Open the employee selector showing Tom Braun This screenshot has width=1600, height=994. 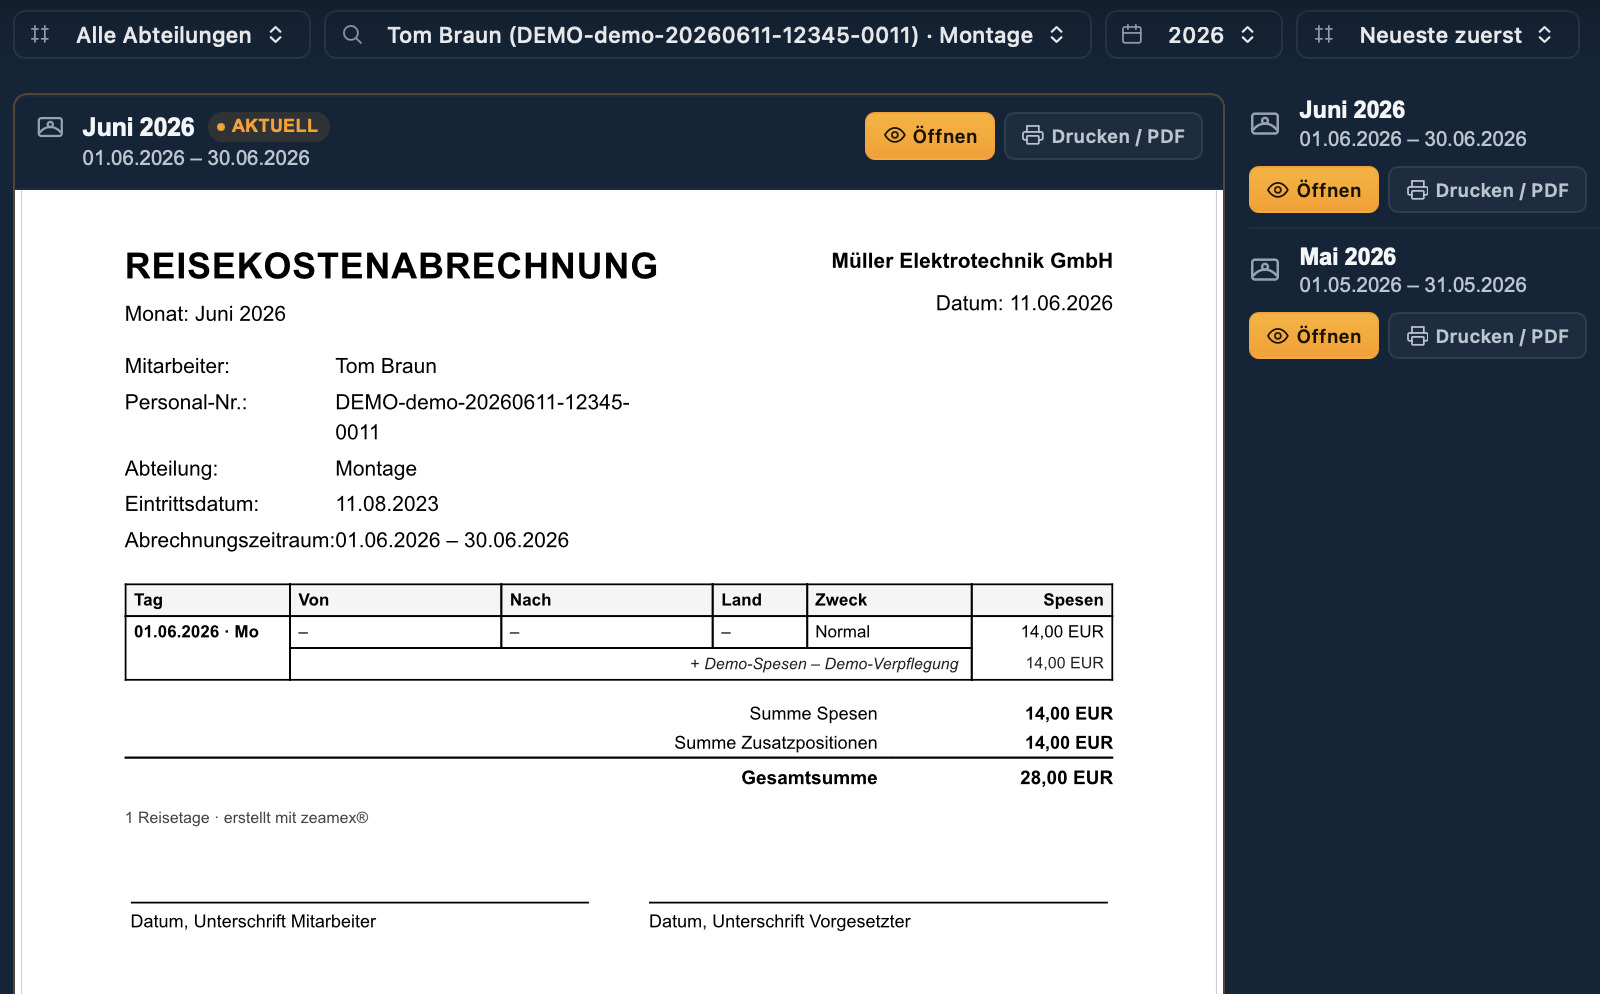(708, 35)
